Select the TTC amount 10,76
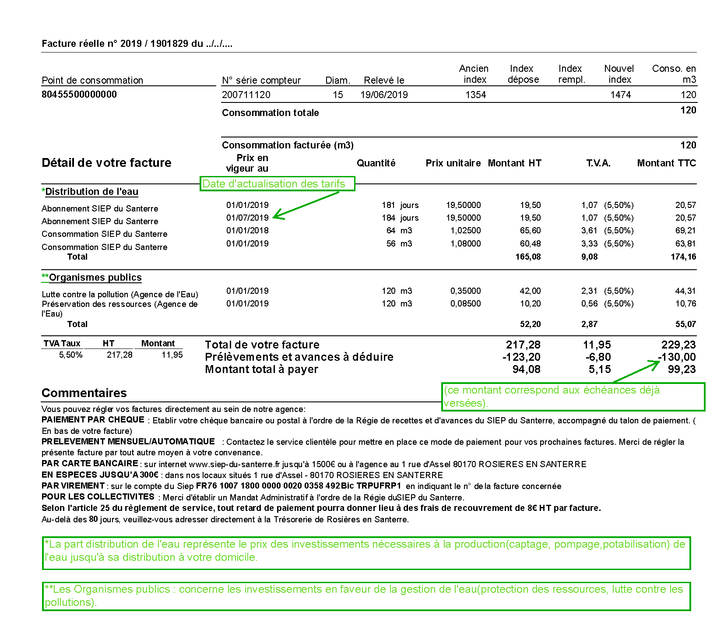Screen dimensions: 724x634 [x=685, y=303]
